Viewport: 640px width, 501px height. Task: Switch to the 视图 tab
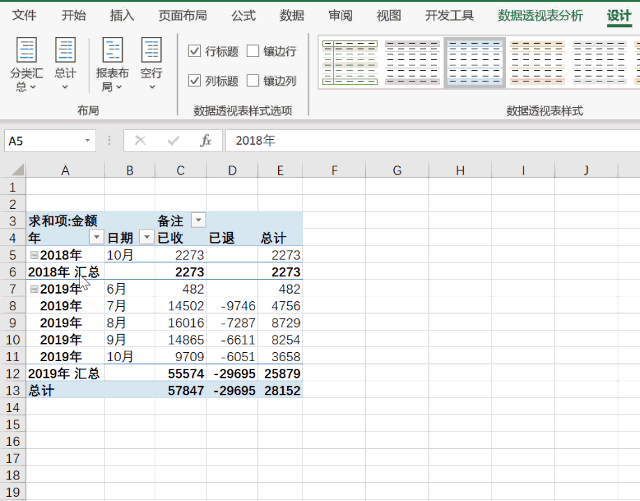(389, 16)
